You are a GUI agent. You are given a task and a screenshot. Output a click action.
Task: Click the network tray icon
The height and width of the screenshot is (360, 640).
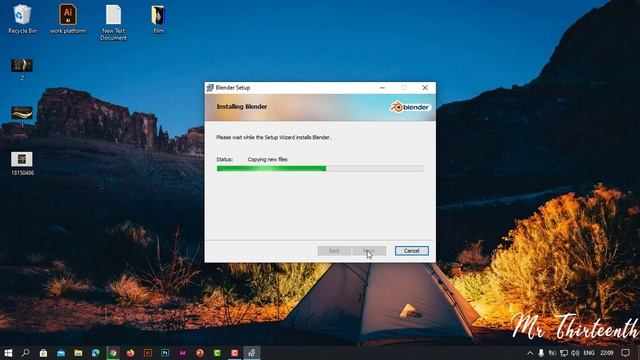coord(564,353)
